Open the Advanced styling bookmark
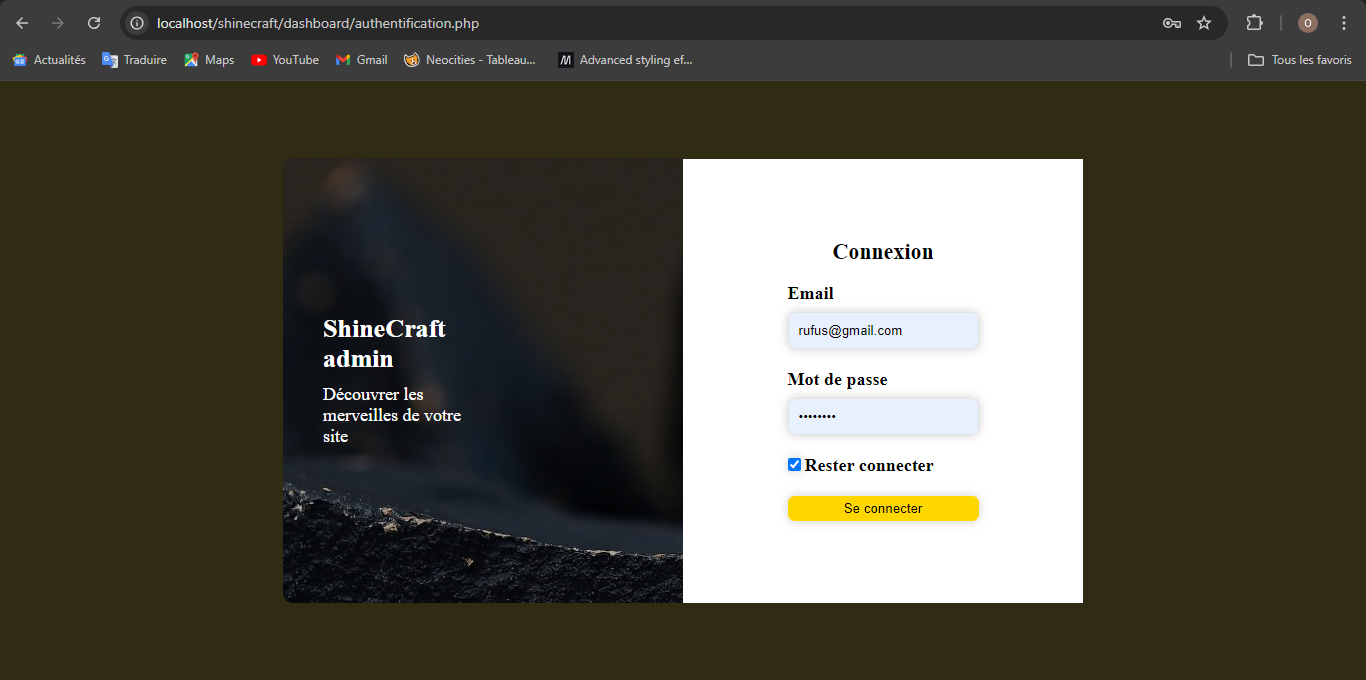This screenshot has height=680, width=1366. pos(625,60)
